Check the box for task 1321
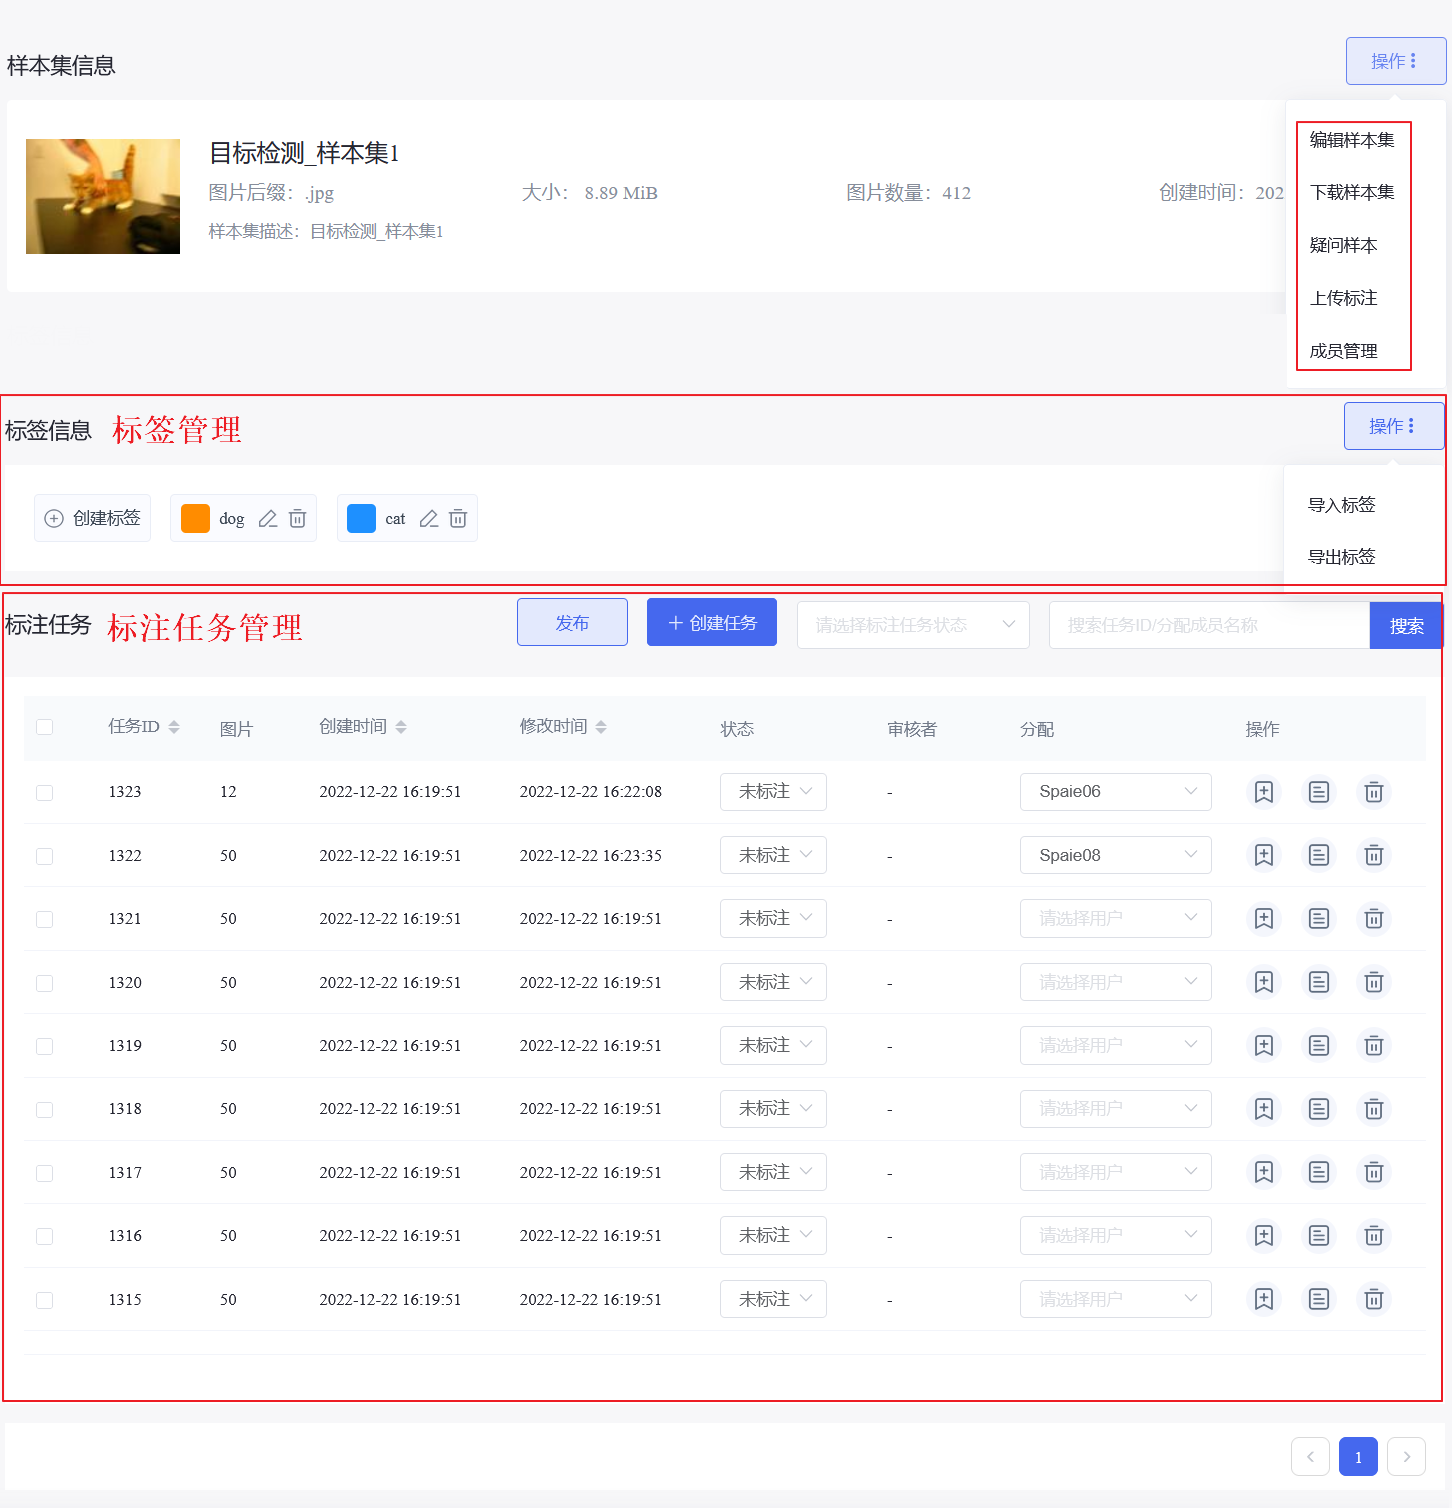1452x1508 pixels. 44,919
